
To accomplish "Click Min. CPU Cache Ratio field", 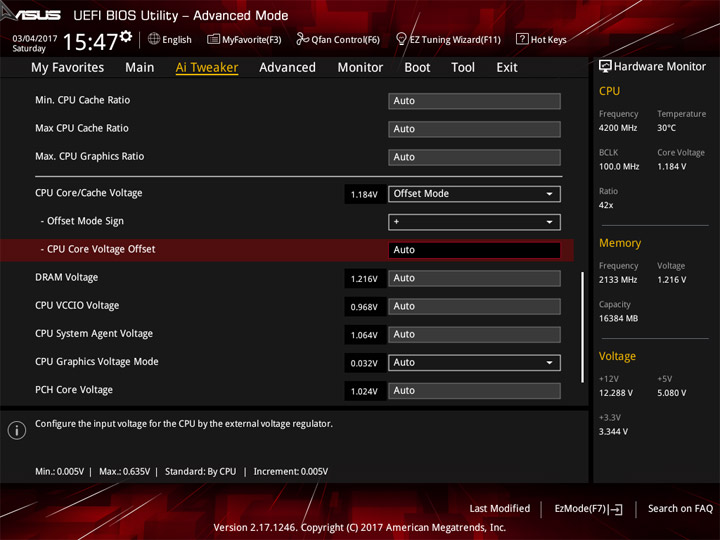I will (x=474, y=101).
